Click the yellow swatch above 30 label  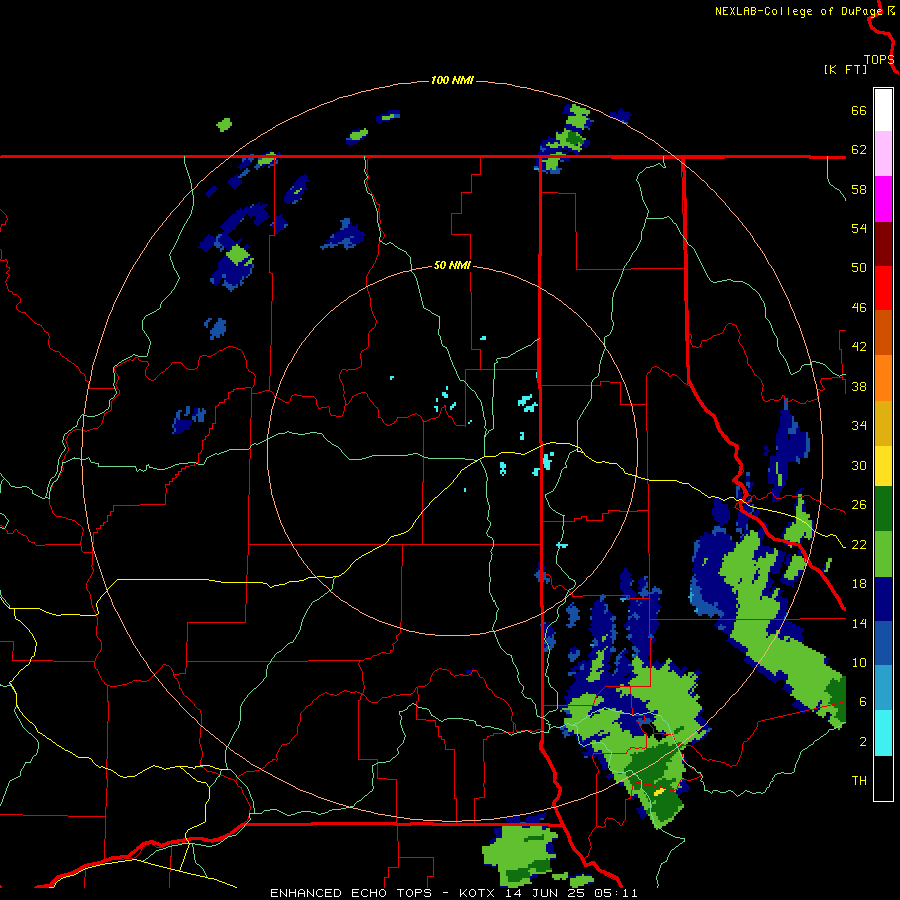click(883, 466)
